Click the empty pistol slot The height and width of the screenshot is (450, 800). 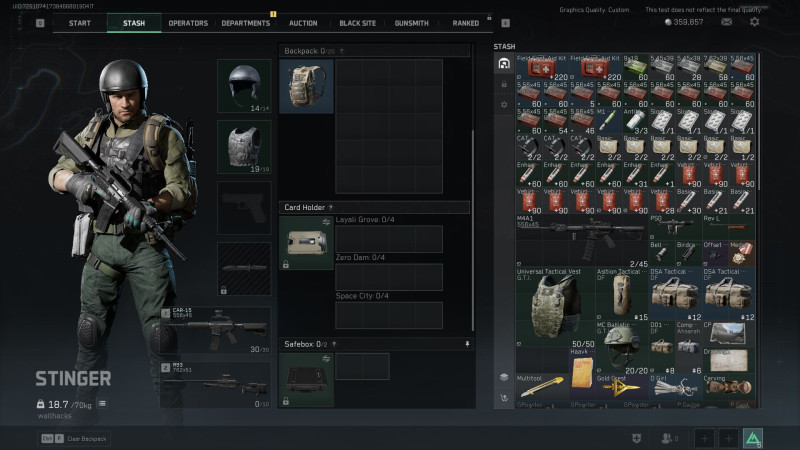pyautogui.click(x=244, y=208)
